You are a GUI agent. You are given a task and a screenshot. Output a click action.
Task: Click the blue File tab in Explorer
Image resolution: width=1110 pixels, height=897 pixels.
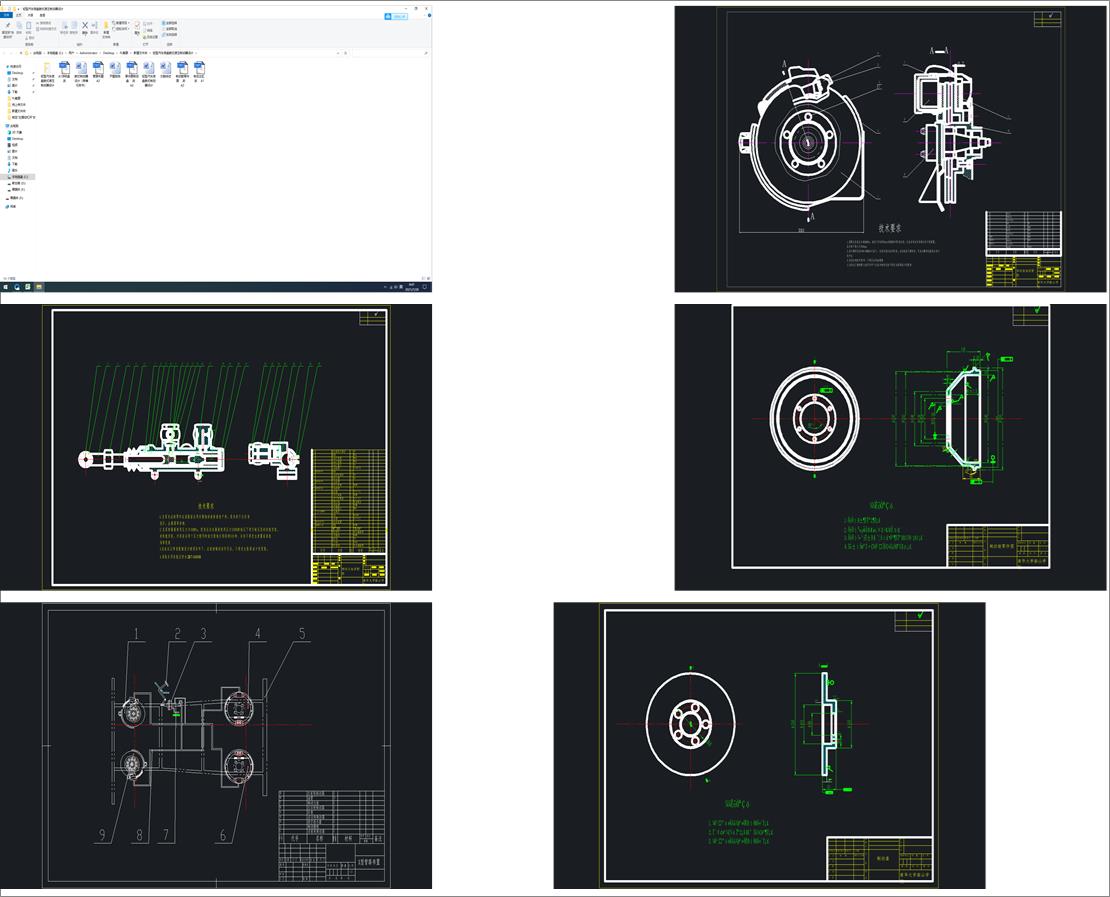point(6,15)
